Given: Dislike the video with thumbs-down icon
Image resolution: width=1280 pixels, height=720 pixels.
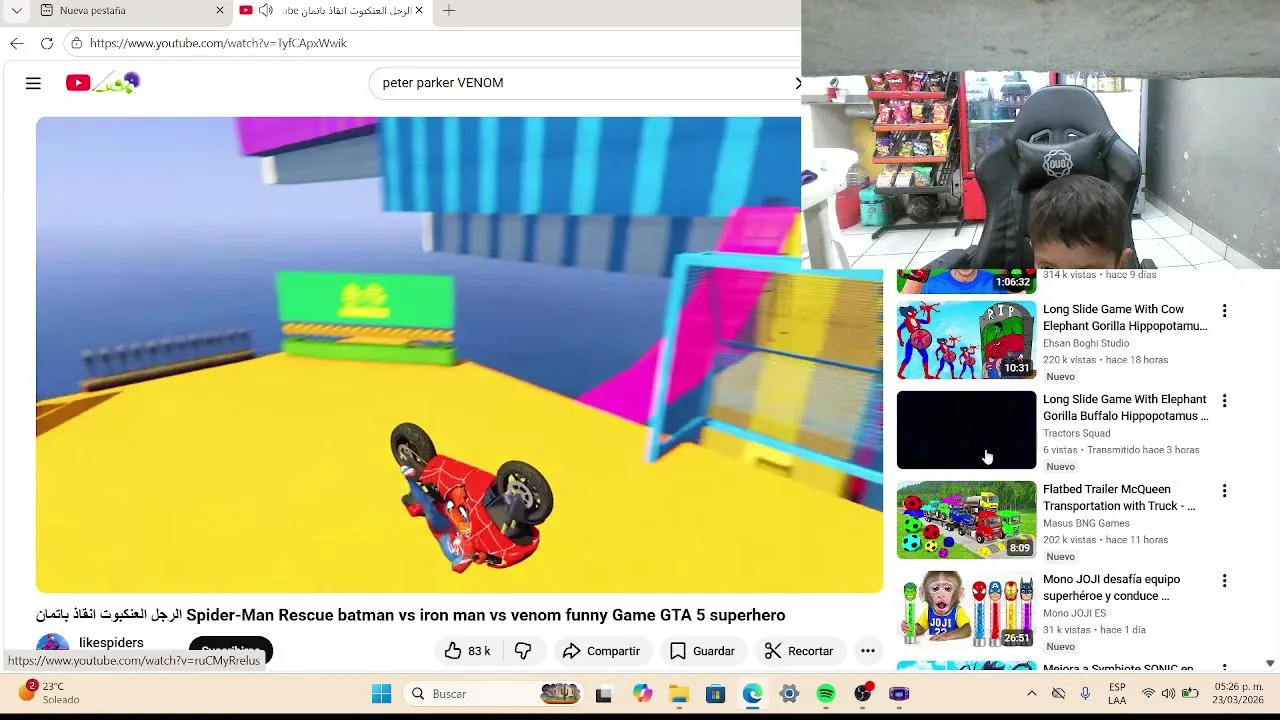Looking at the screenshot, I should pyautogui.click(x=522, y=651).
